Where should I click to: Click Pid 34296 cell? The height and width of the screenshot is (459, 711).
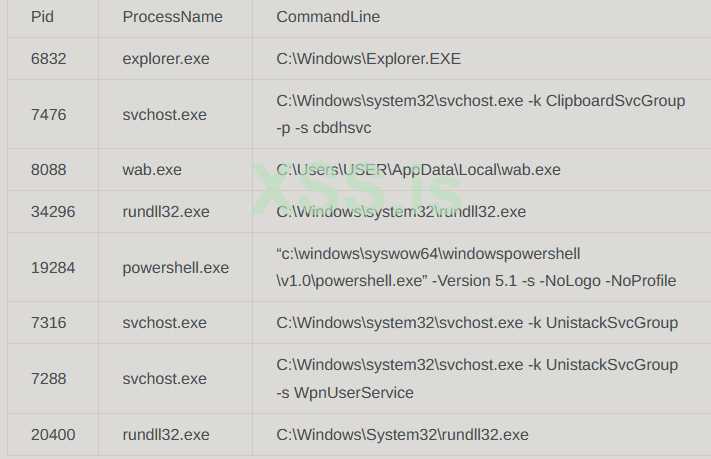[x=53, y=212]
